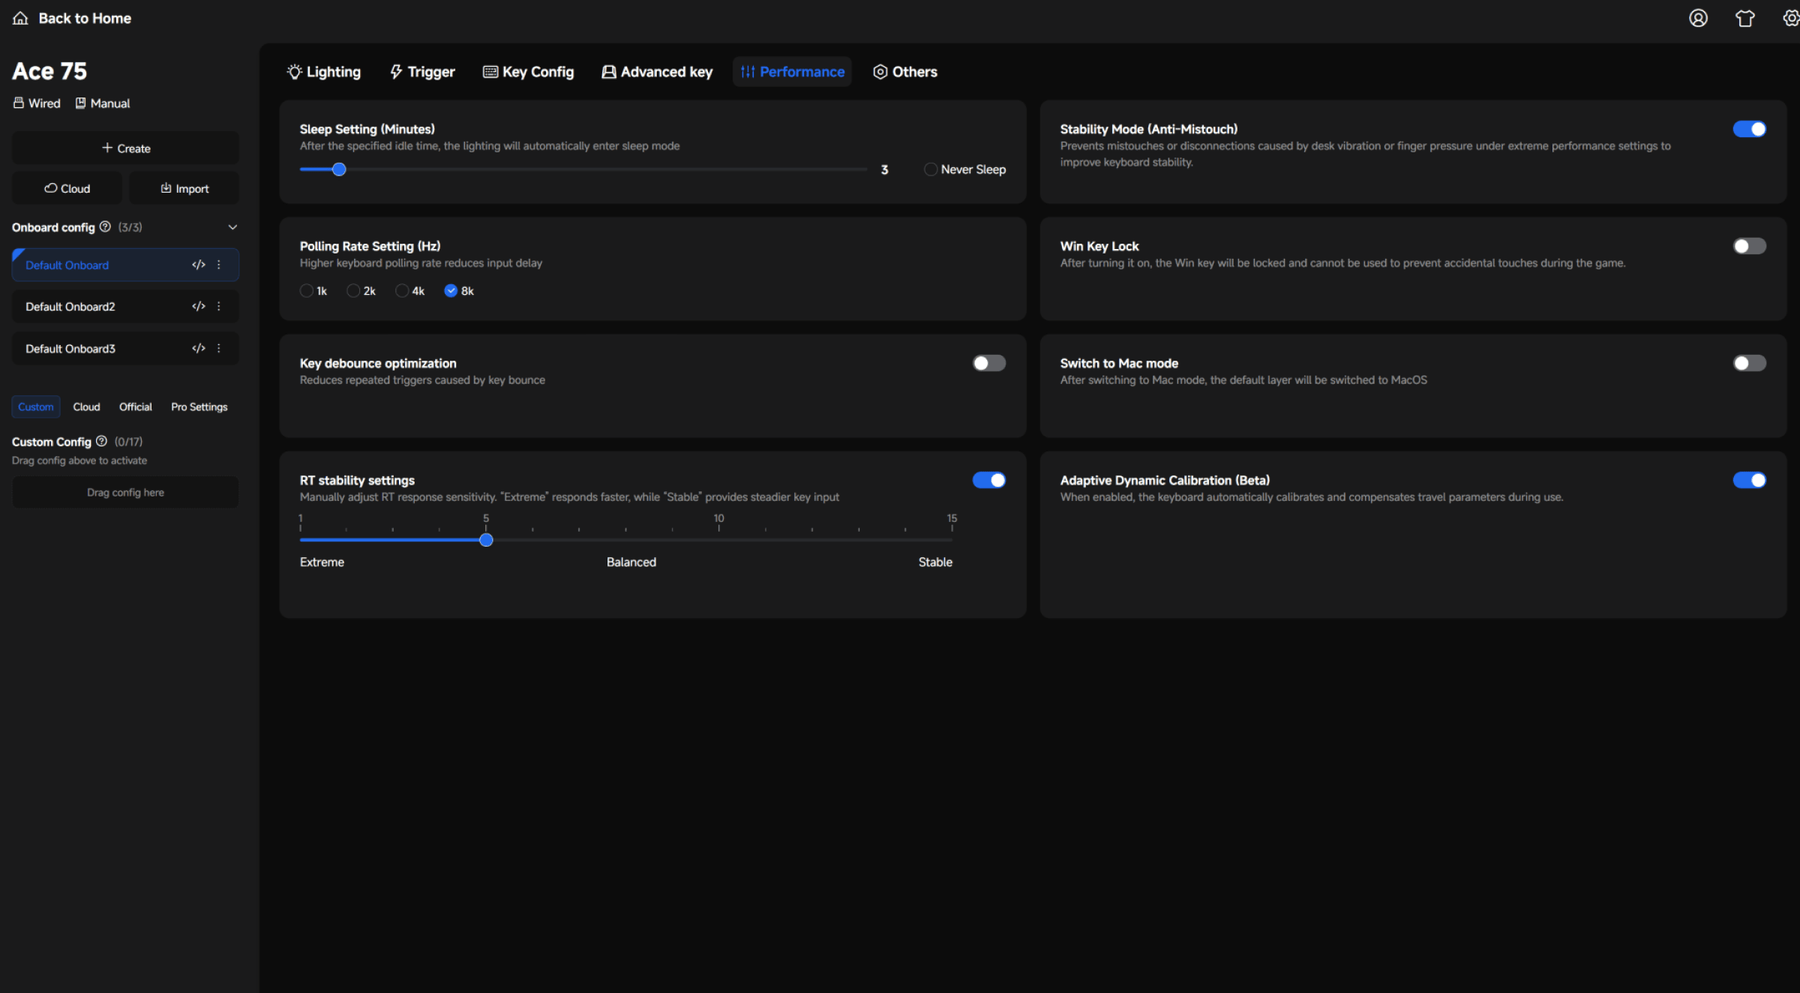Screen dimensions: 1800x993
Task: Click the 10 mark on RT stability slider
Action: [719, 518]
